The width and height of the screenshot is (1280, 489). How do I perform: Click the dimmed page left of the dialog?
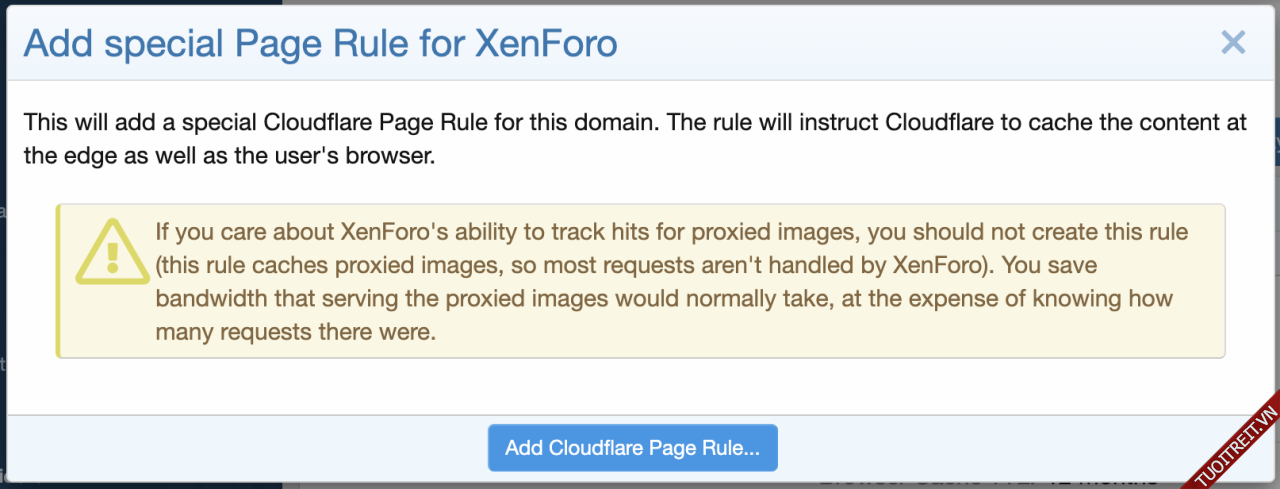click(3, 300)
